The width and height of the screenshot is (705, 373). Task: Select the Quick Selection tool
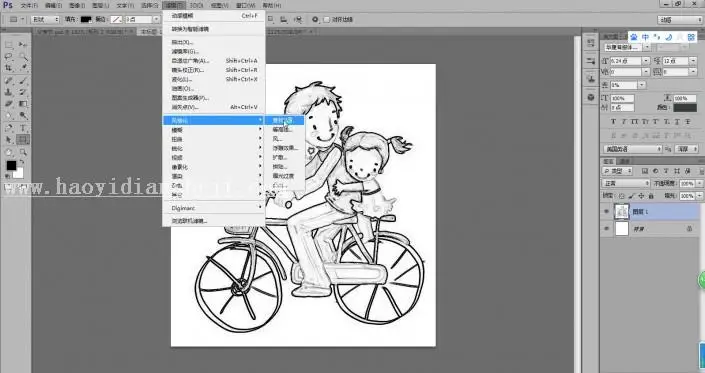(23, 57)
